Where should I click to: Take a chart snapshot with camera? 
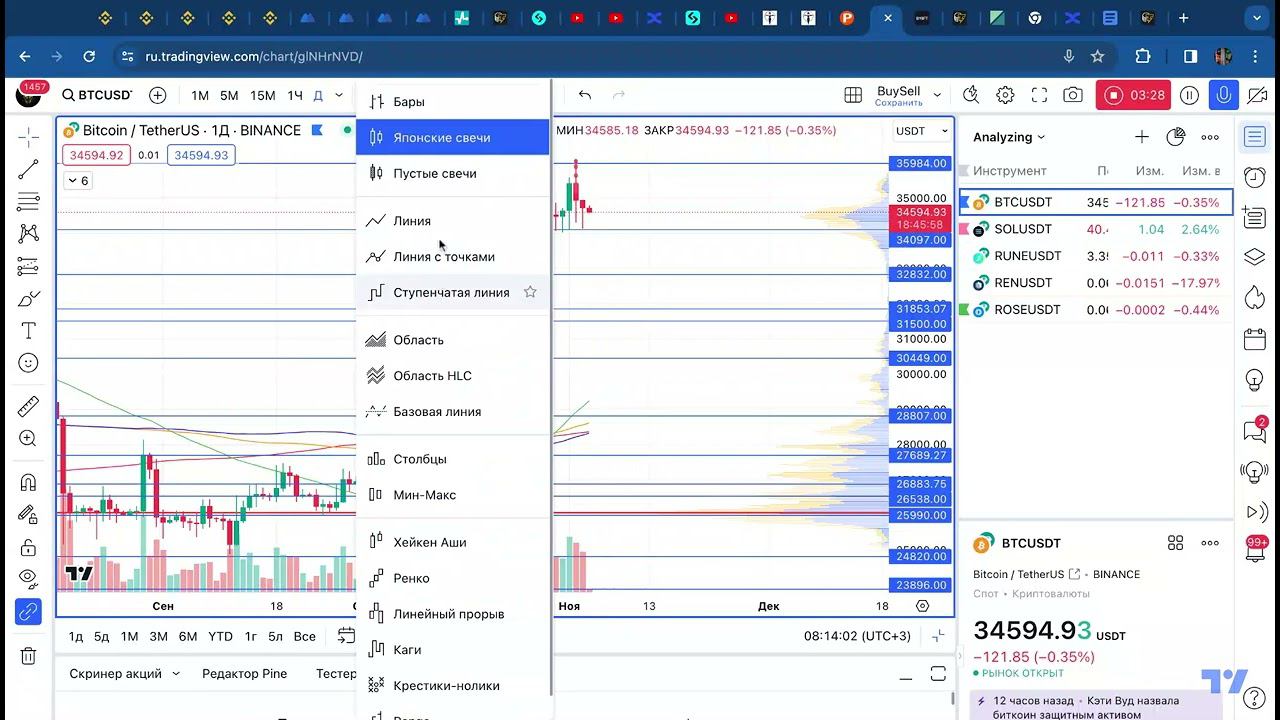[1073, 95]
